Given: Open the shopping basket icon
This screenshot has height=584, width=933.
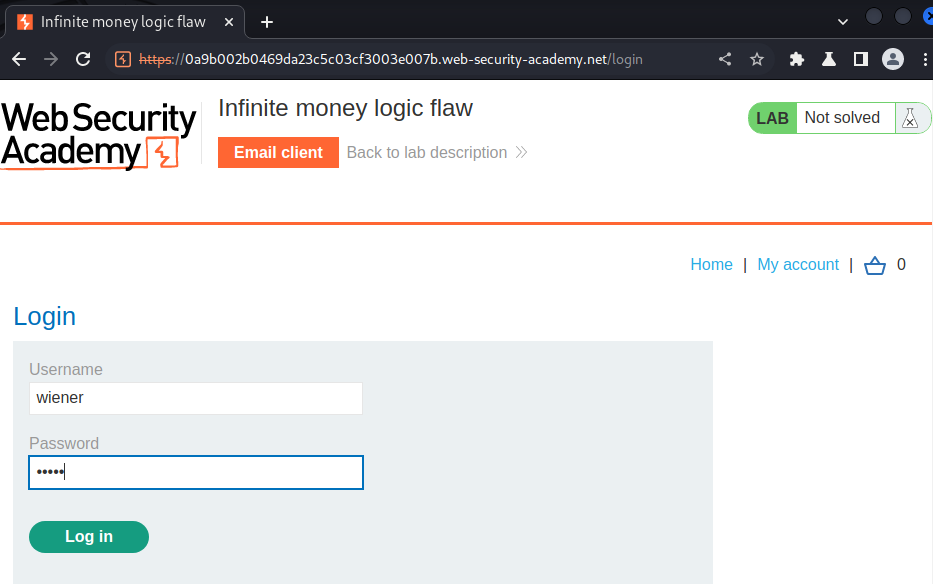Looking at the screenshot, I should pyautogui.click(x=874, y=265).
